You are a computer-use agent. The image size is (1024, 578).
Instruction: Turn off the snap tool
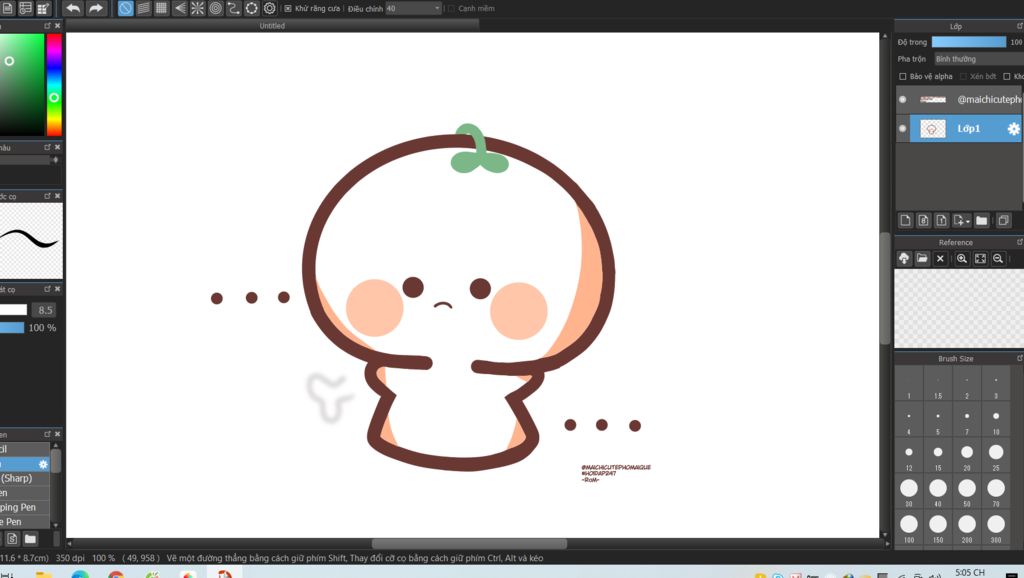point(125,8)
